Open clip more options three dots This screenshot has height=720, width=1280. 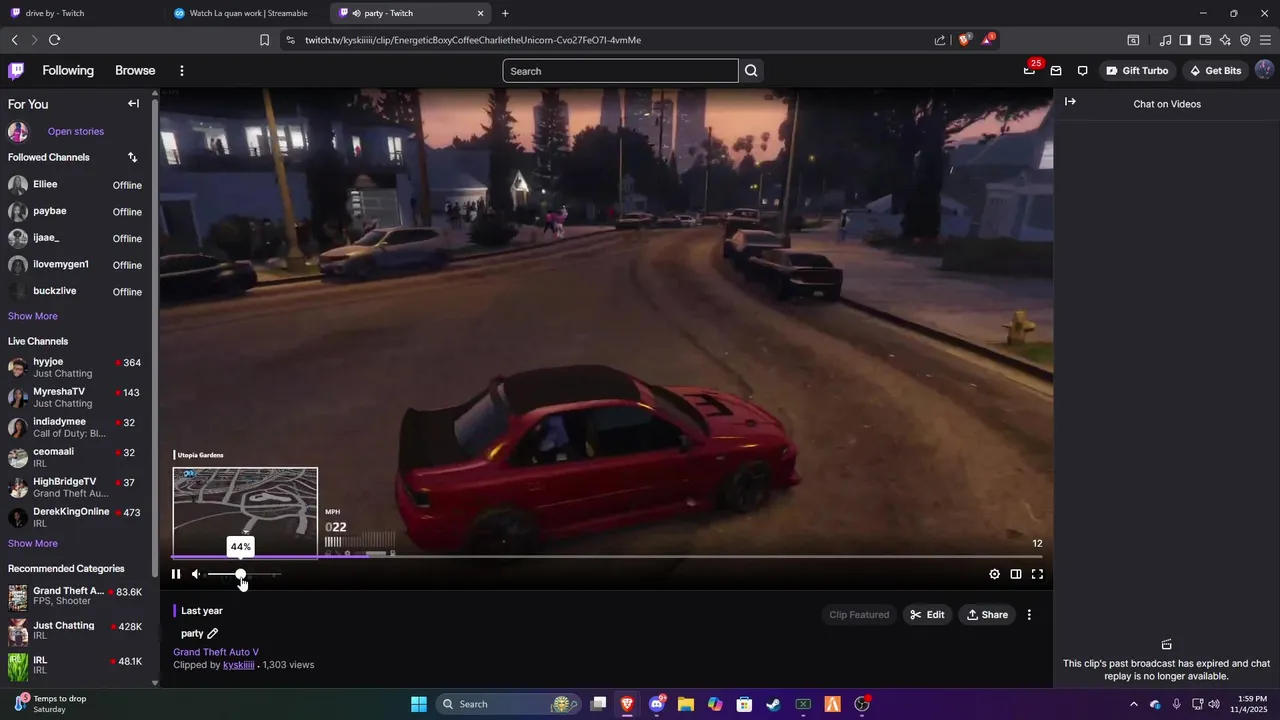click(x=1029, y=615)
